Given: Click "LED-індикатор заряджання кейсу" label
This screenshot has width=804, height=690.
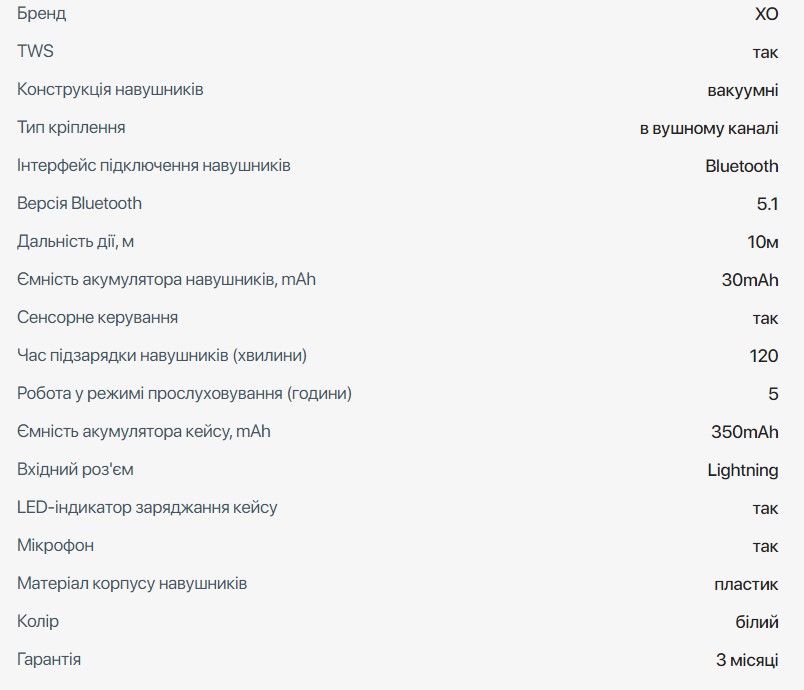Looking at the screenshot, I should point(147,507).
